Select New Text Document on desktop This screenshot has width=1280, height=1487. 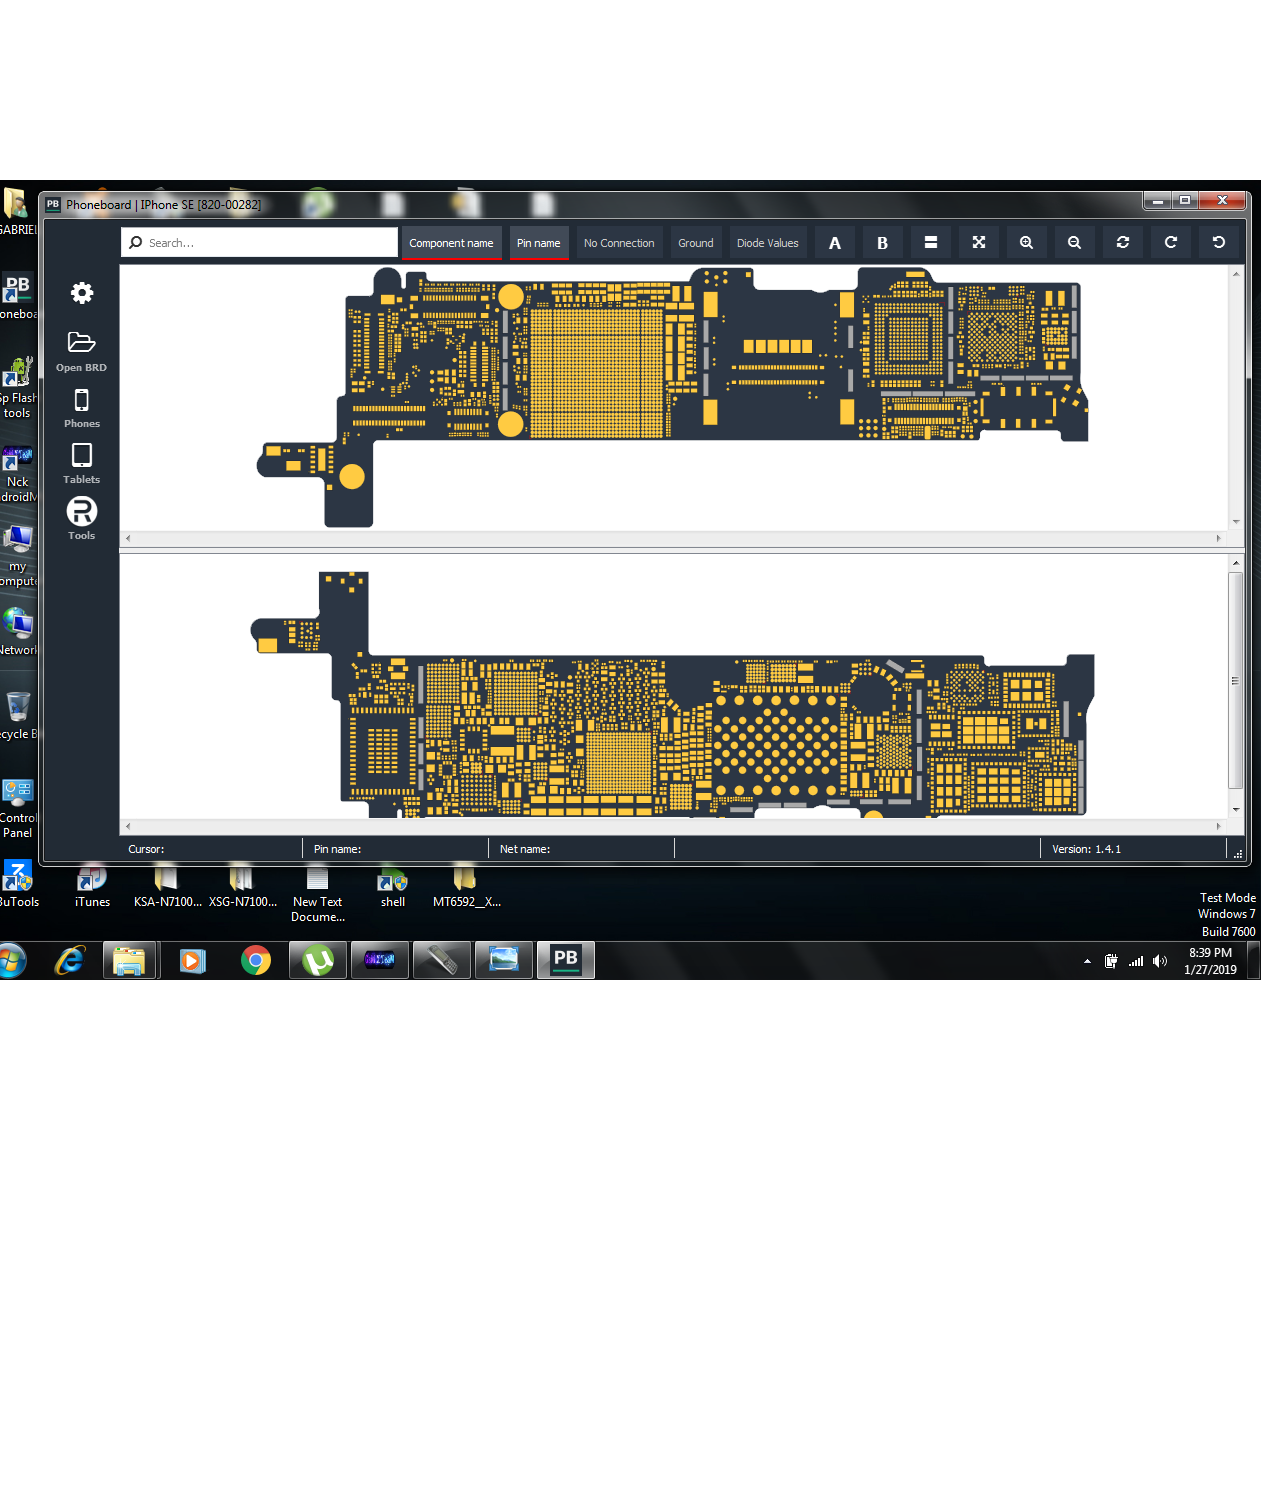318,894
